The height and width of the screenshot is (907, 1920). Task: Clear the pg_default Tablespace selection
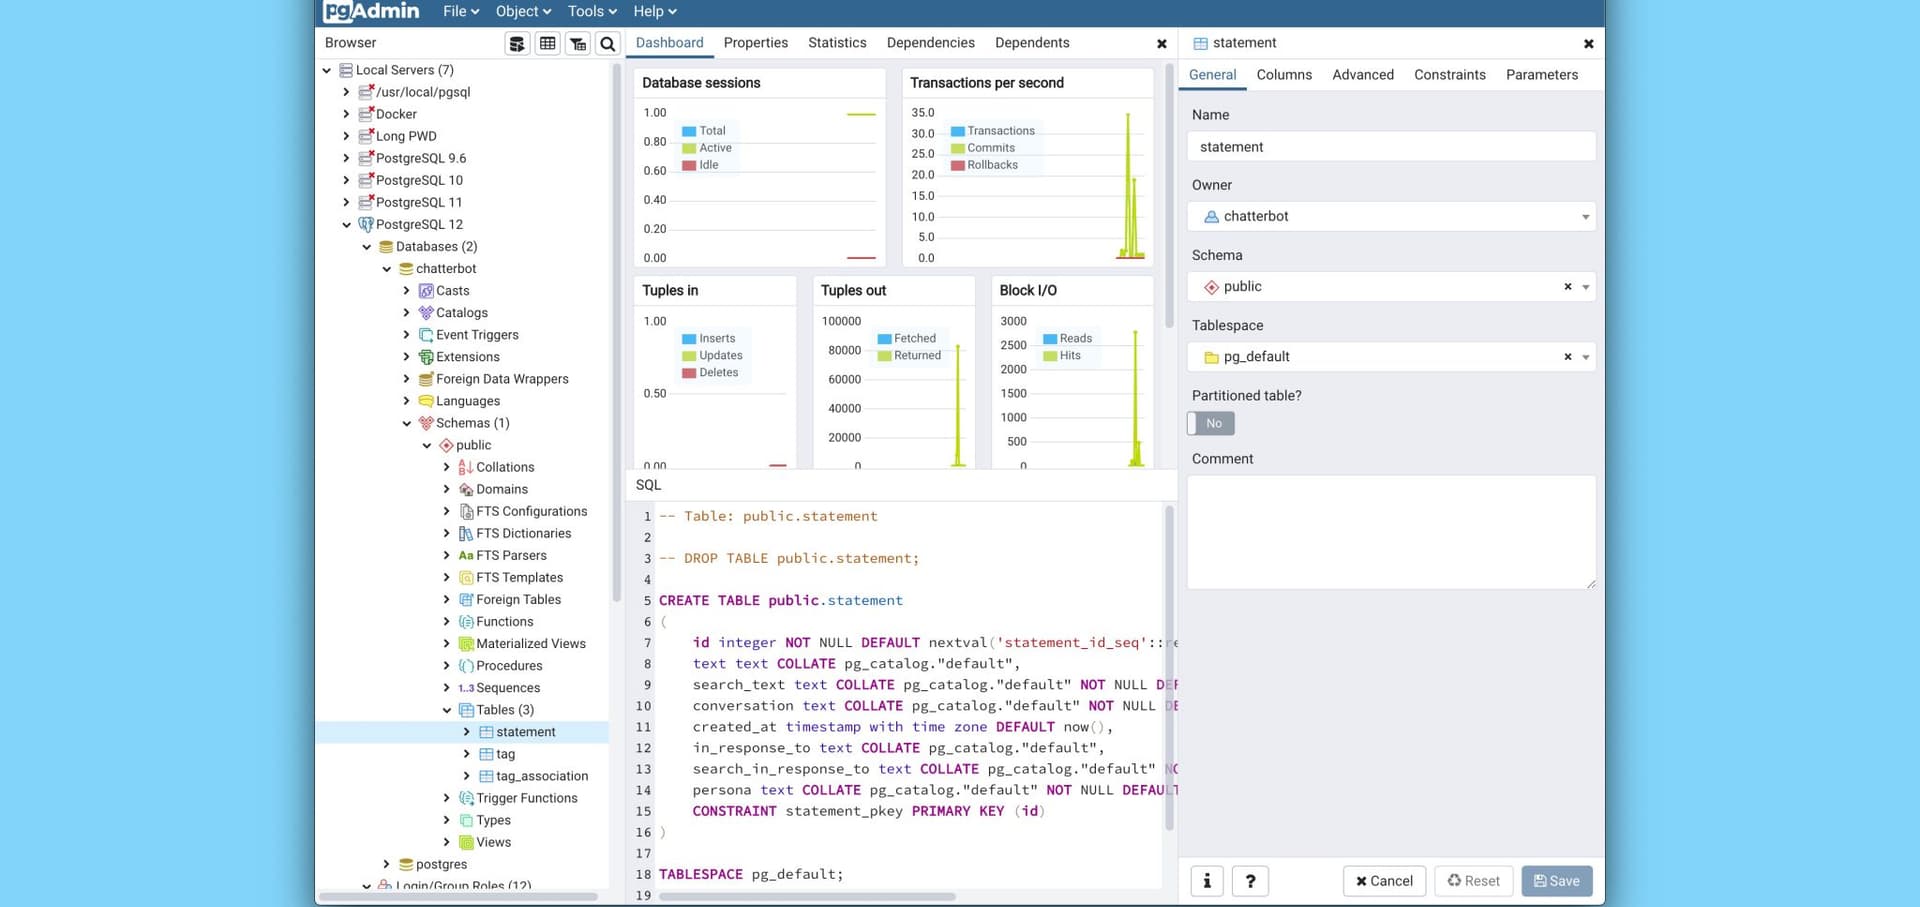point(1568,357)
